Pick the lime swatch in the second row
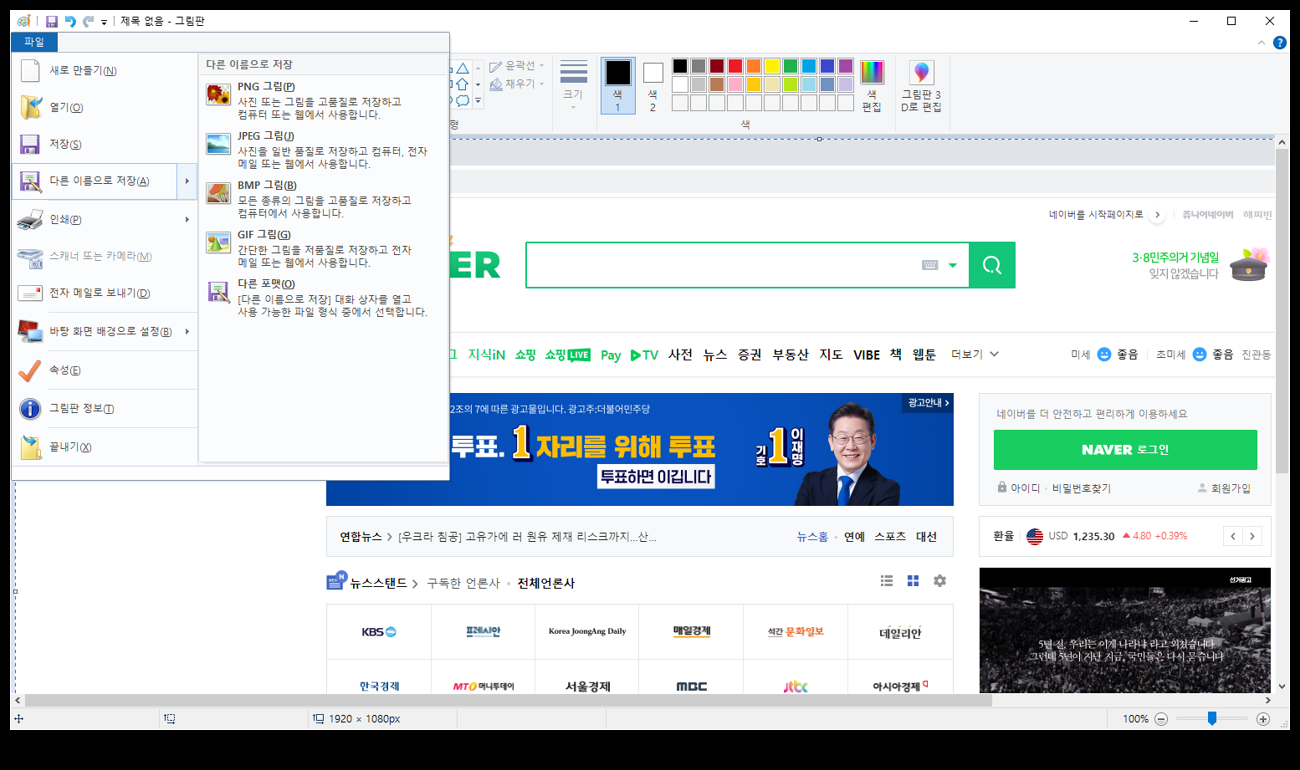The image size is (1300, 770). [x=790, y=84]
